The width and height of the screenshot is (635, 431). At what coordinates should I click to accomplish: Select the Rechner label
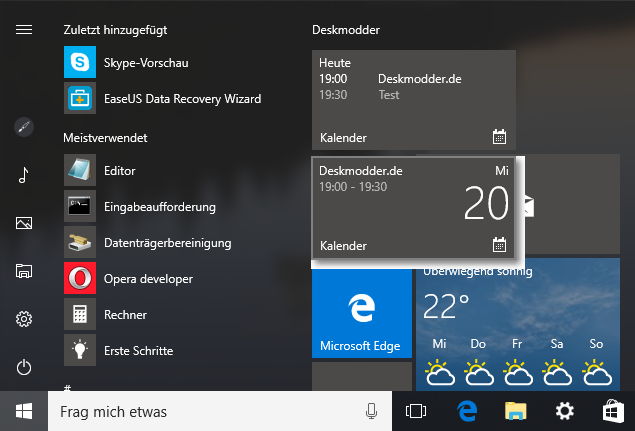click(125, 315)
